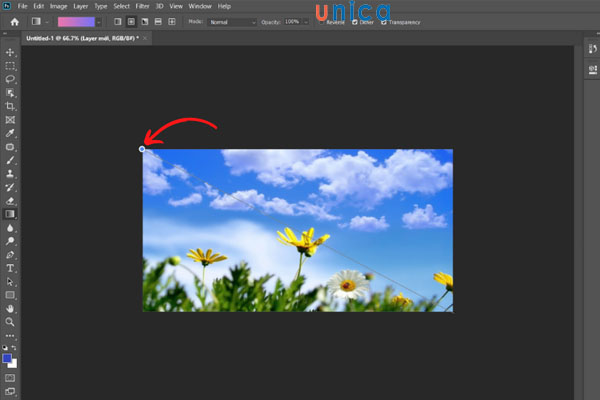The height and width of the screenshot is (400, 600).
Task: Pick the blue foreground color swatch
Action: [x=7, y=358]
